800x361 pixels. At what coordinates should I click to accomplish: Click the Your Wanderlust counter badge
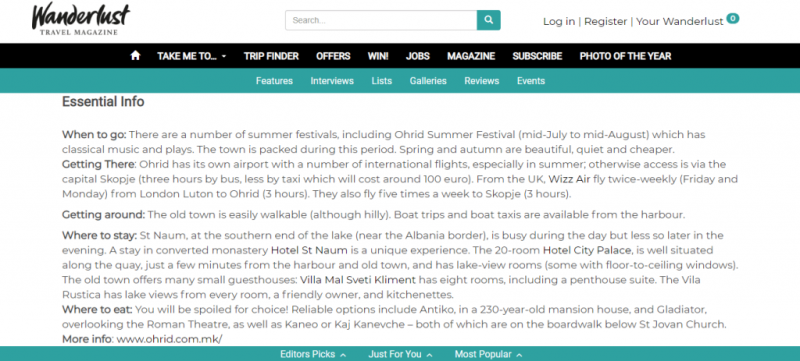tap(733, 19)
